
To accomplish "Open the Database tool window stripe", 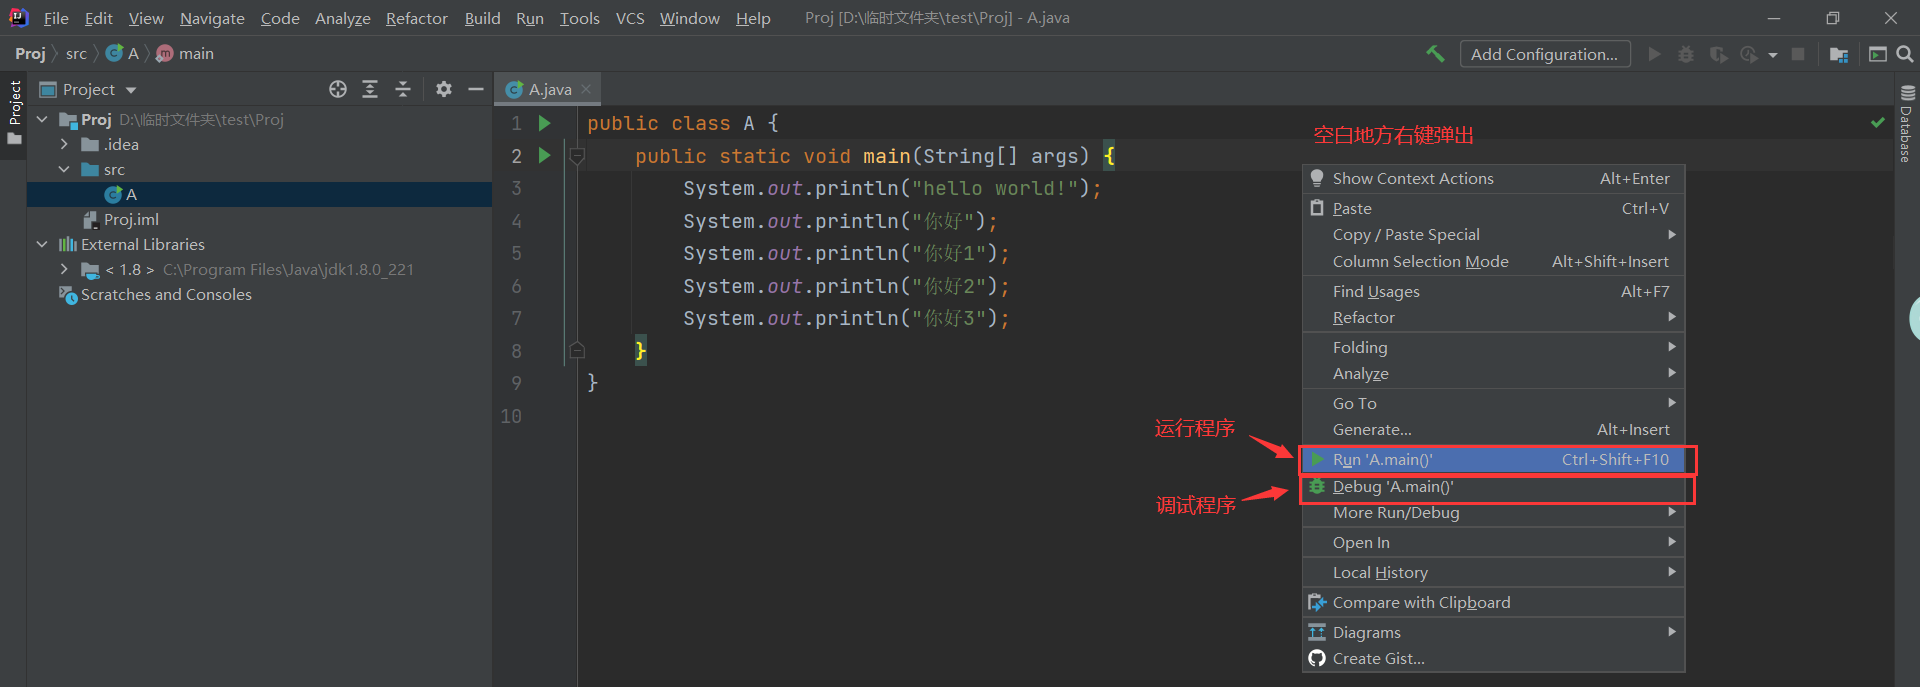I will (x=1906, y=122).
